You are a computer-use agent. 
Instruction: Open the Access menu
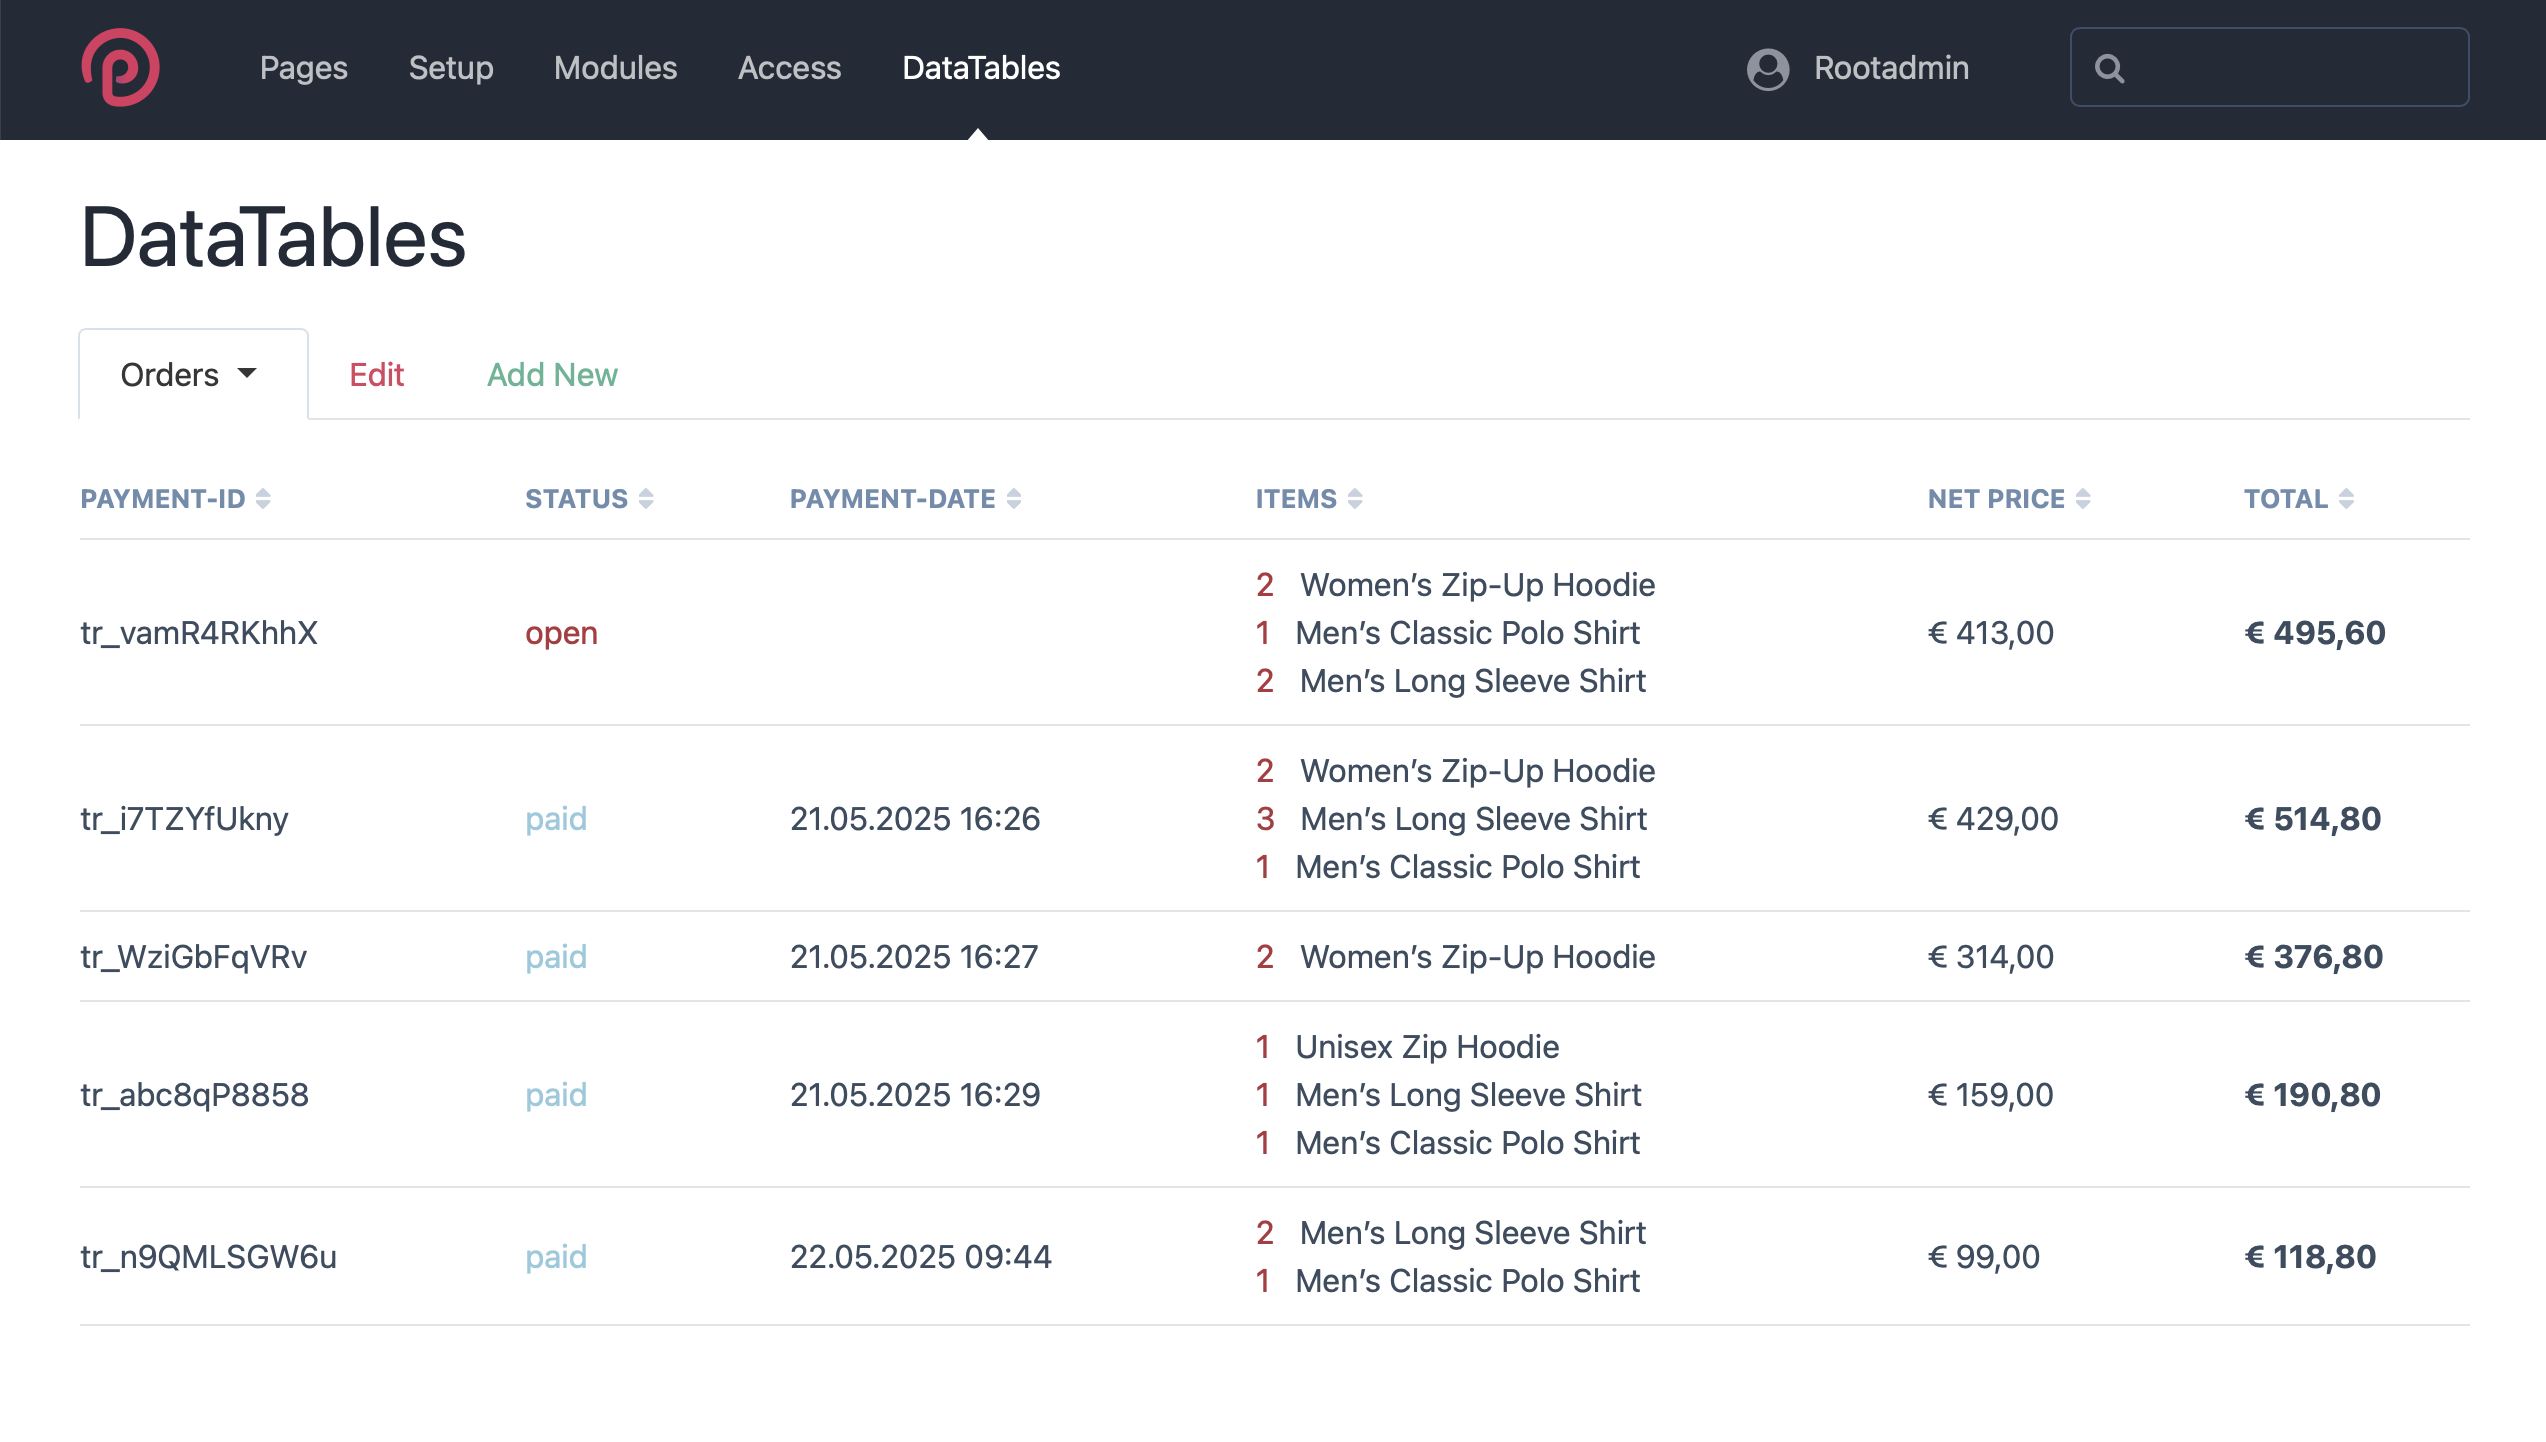point(789,68)
